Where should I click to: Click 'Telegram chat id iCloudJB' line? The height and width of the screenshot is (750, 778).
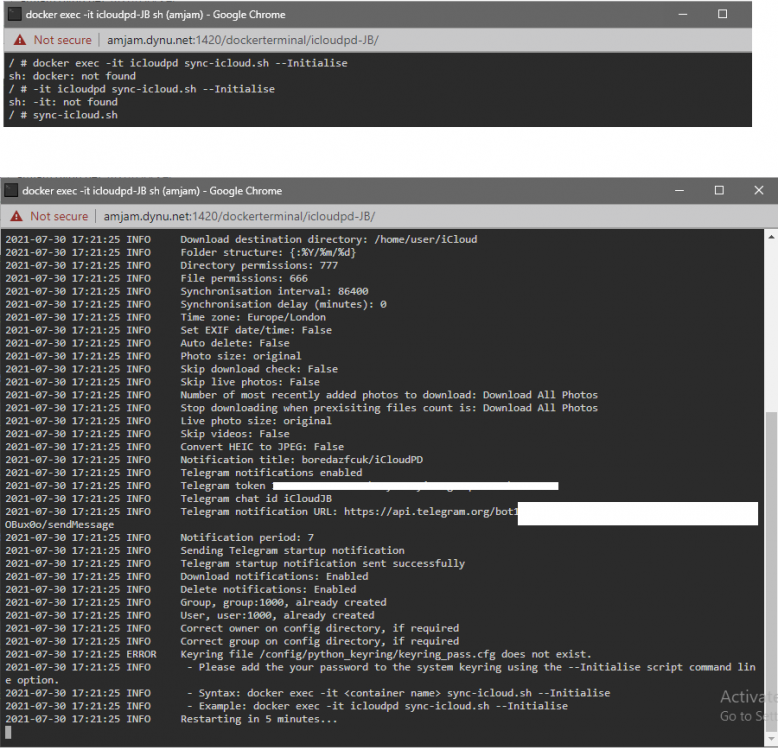[x=256, y=499]
